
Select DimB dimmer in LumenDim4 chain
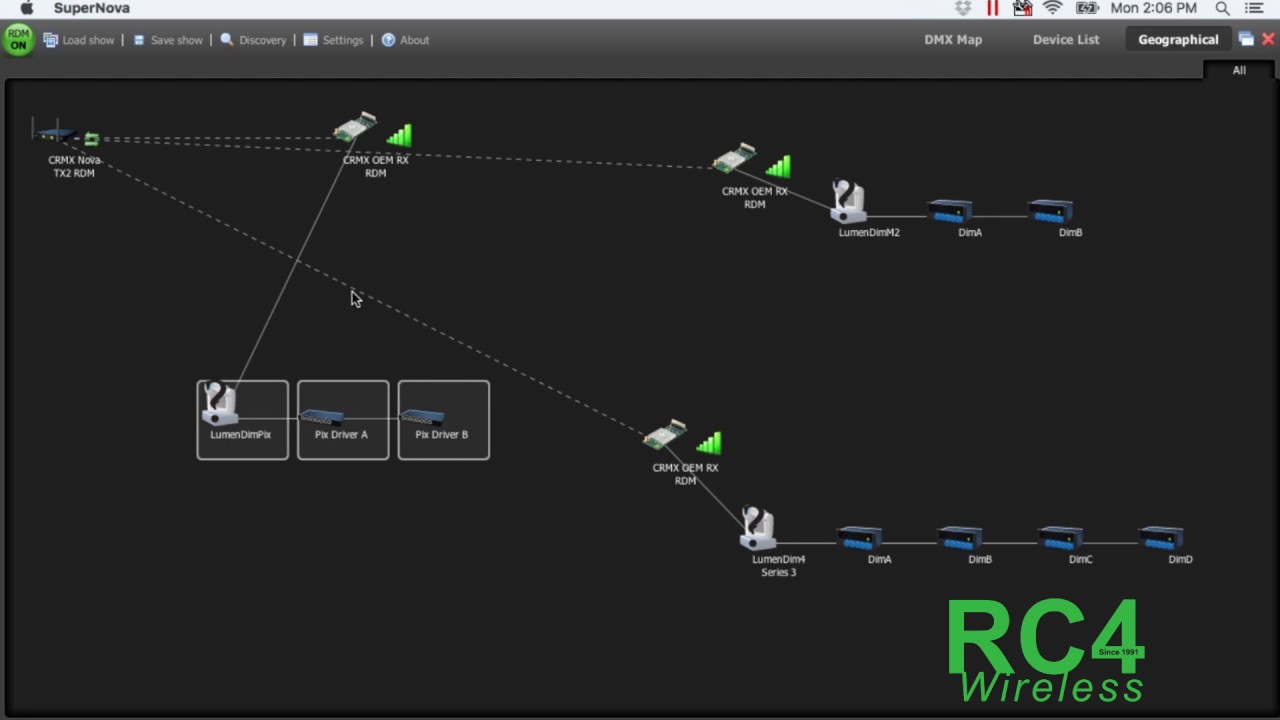(x=960, y=538)
